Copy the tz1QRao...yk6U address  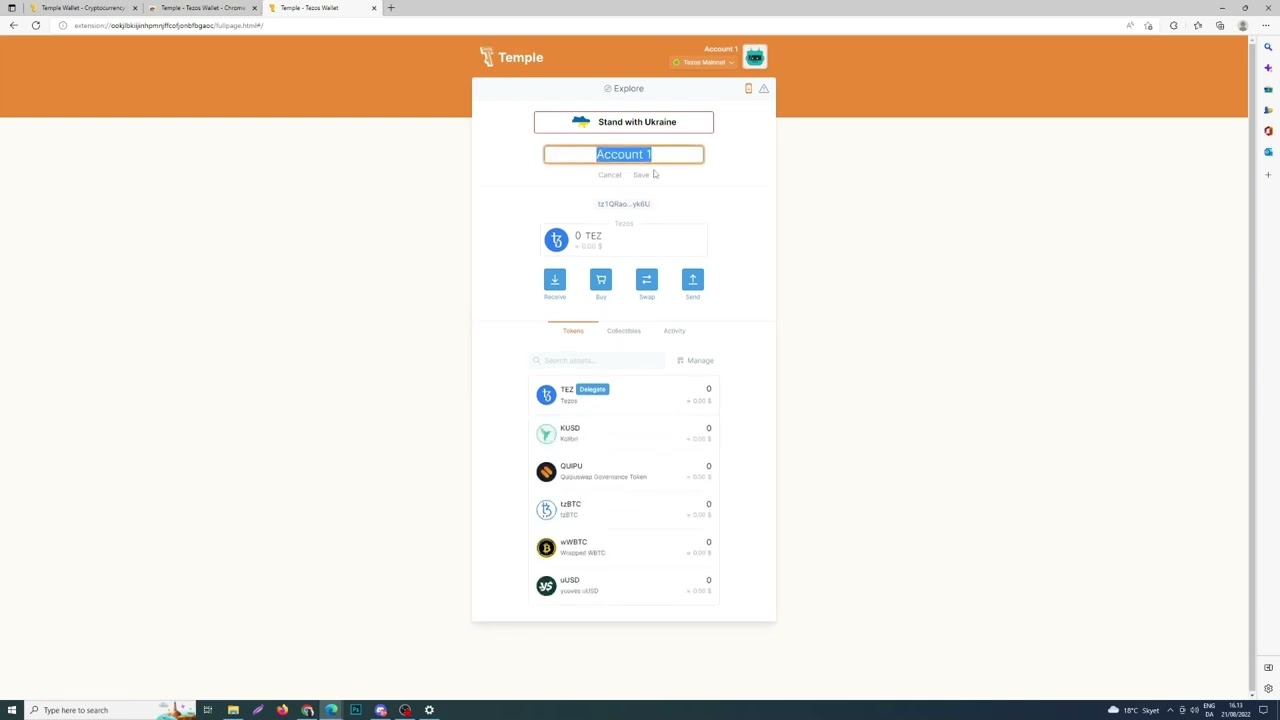[624, 204]
